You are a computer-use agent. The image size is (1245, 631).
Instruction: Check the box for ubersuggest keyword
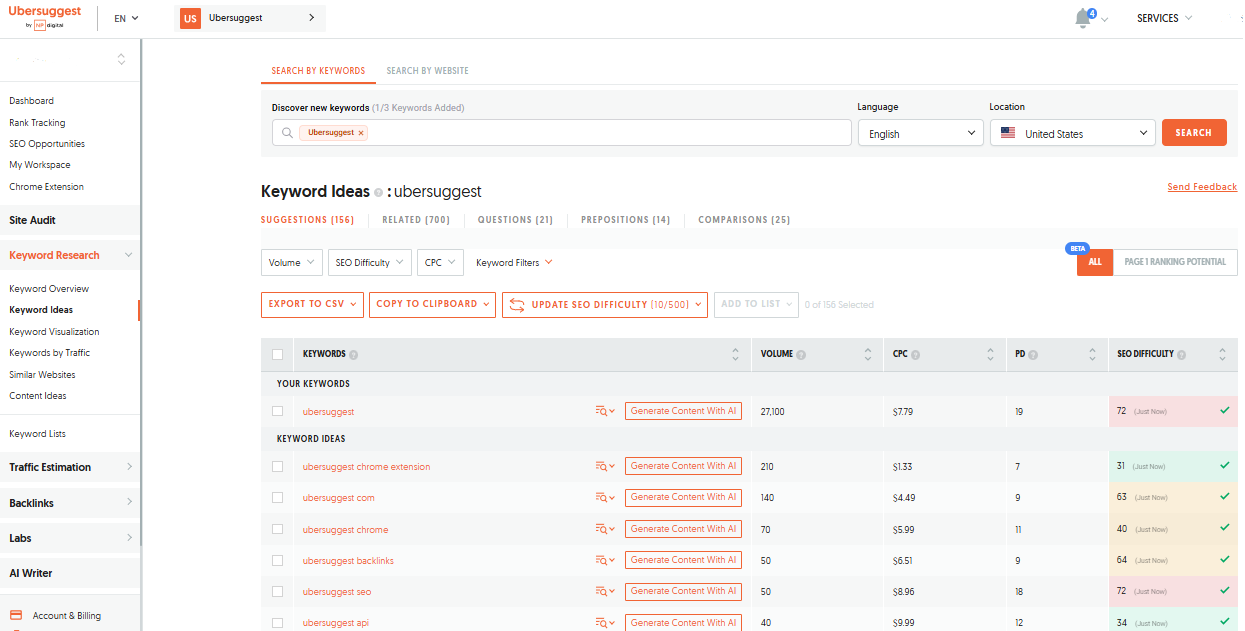tap(277, 411)
